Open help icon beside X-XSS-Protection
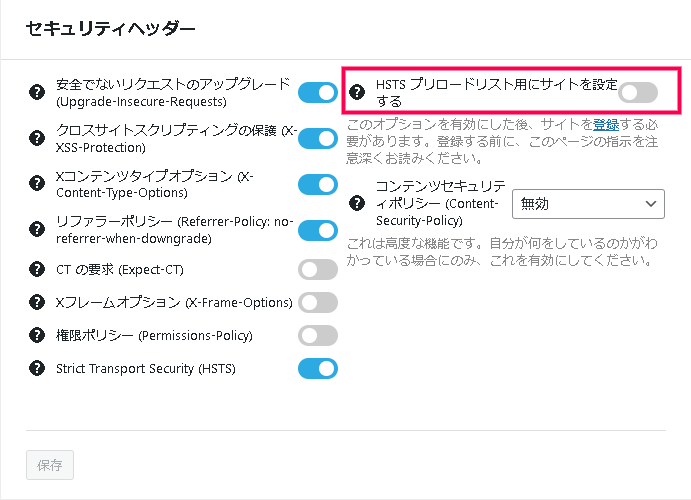 [37, 138]
